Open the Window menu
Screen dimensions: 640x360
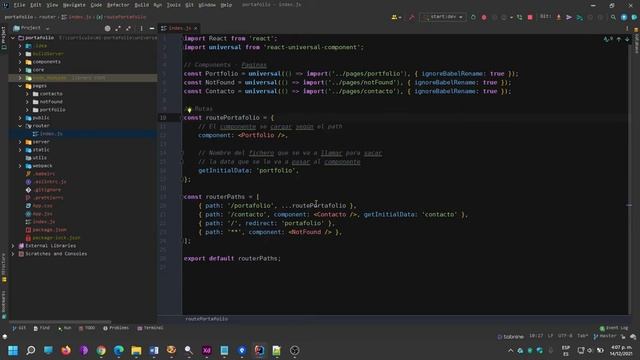207,5
